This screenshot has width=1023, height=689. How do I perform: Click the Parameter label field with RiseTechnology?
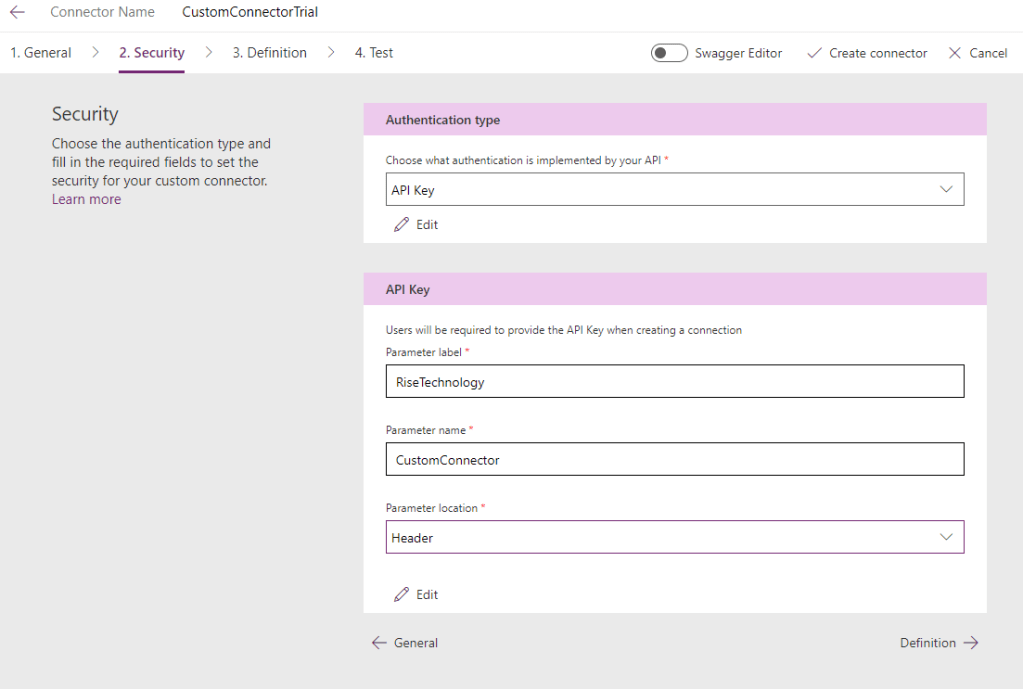coord(674,381)
